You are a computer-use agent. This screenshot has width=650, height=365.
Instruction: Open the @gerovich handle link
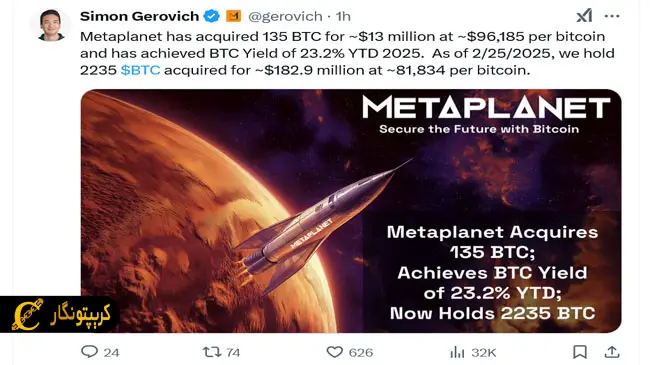point(285,17)
